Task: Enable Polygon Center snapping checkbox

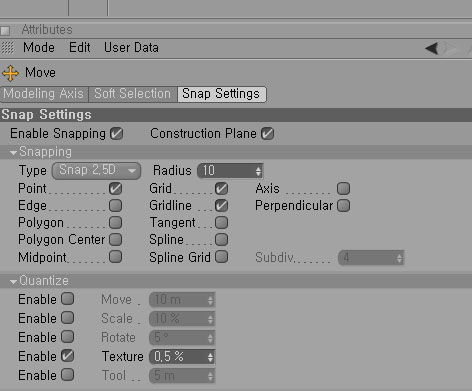Action: pos(115,240)
